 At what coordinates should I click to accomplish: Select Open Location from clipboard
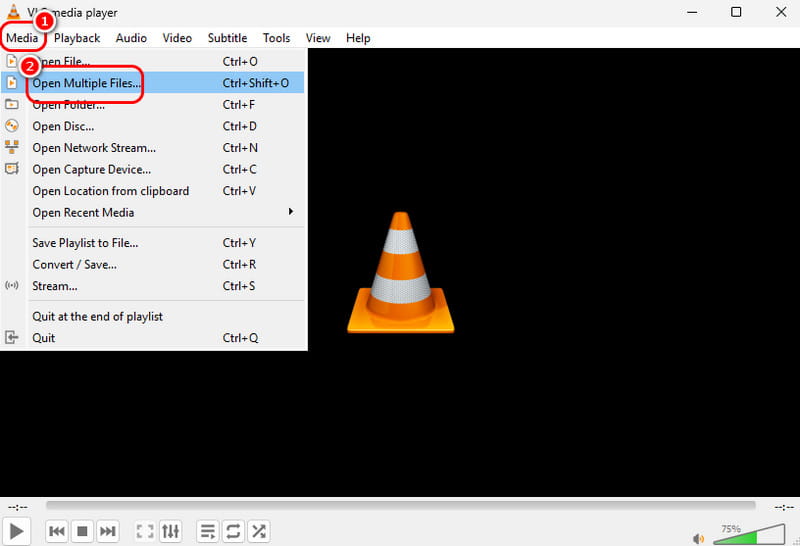click(153, 191)
